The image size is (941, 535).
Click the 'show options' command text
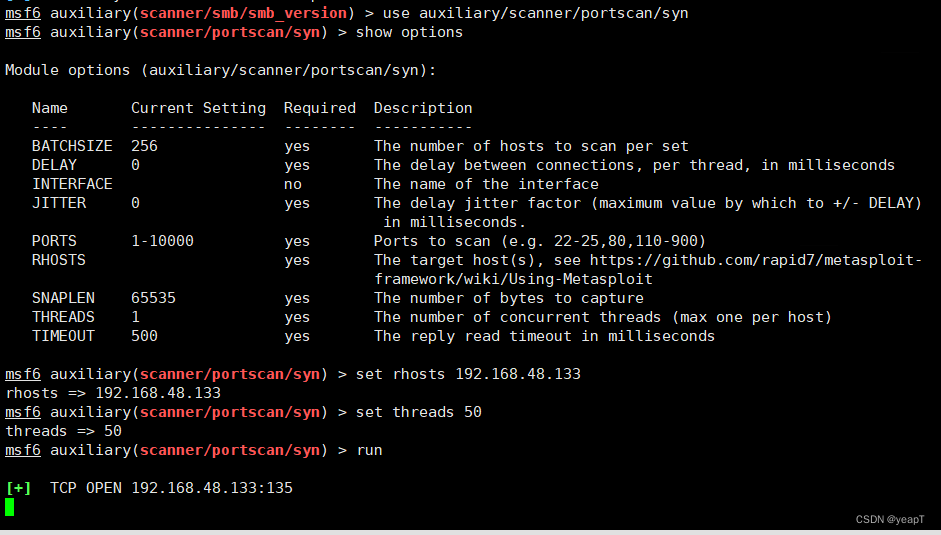coord(409,32)
